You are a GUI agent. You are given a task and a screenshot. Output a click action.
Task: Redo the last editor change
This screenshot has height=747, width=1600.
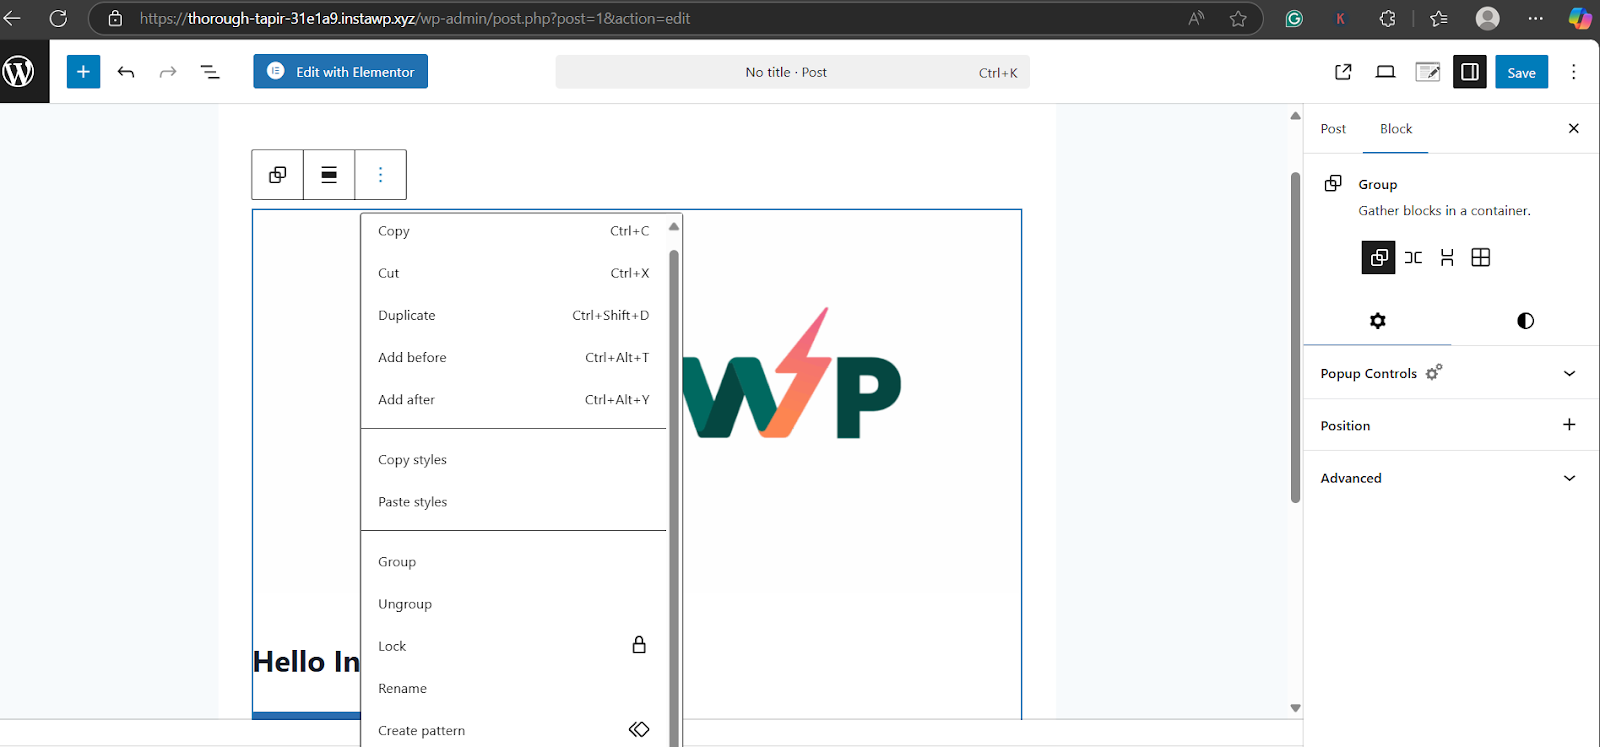pyautogui.click(x=168, y=72)
